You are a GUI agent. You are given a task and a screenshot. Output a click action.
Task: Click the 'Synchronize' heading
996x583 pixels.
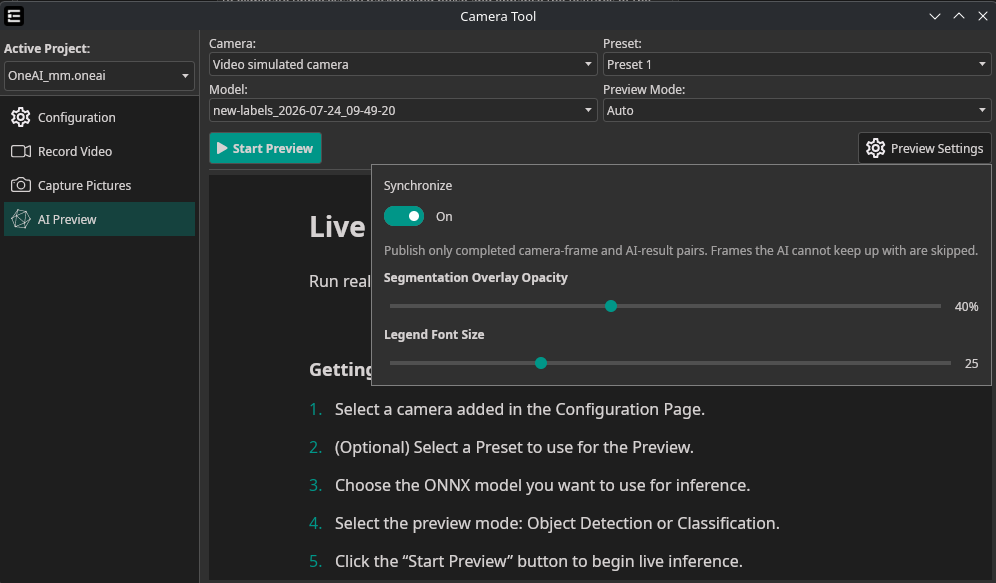418,185
